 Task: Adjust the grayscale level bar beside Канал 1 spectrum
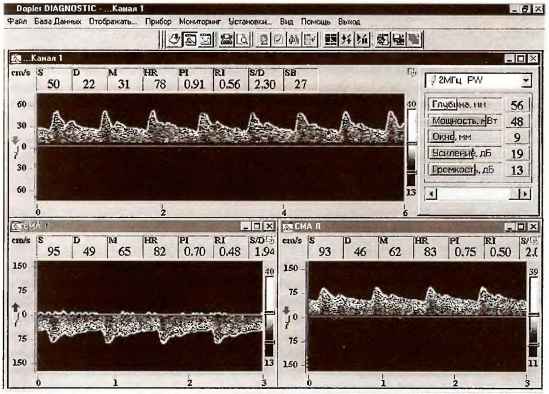412,147
